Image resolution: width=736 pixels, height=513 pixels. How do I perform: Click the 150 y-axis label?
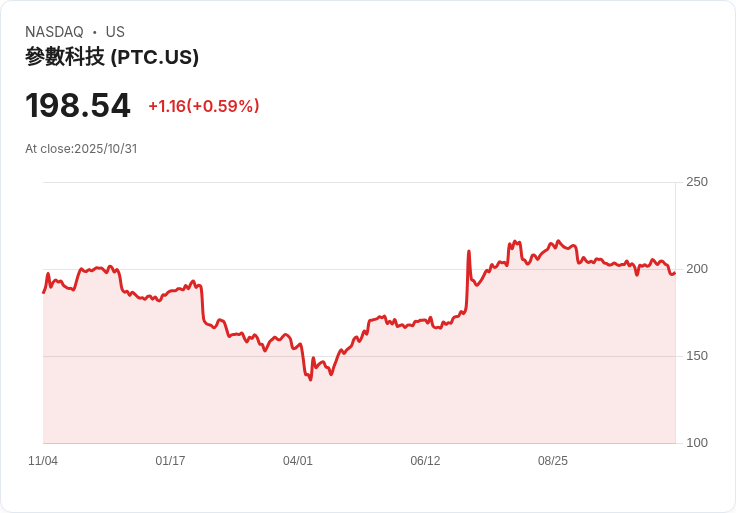pyautogui.click(x=697, y=356)
